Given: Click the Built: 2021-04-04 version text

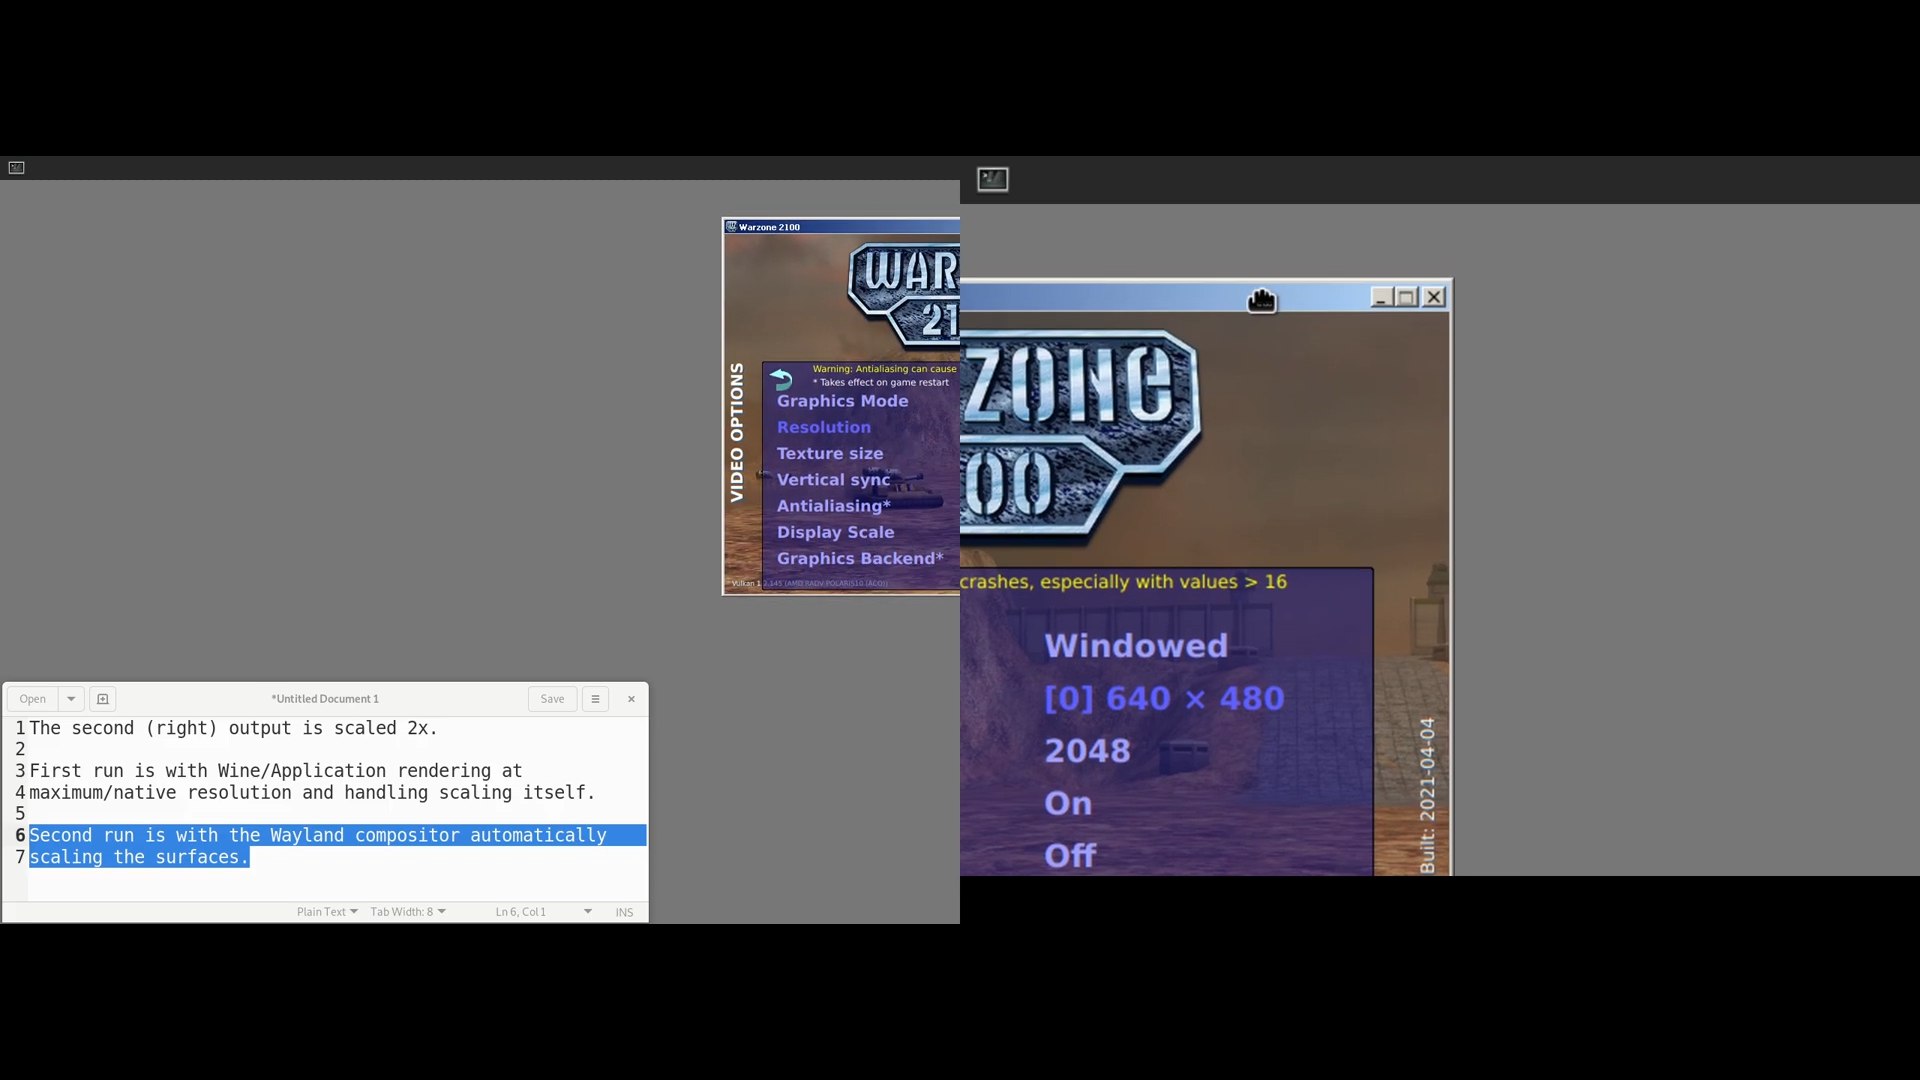Looking at the screenshot, I should [1427, 795].
